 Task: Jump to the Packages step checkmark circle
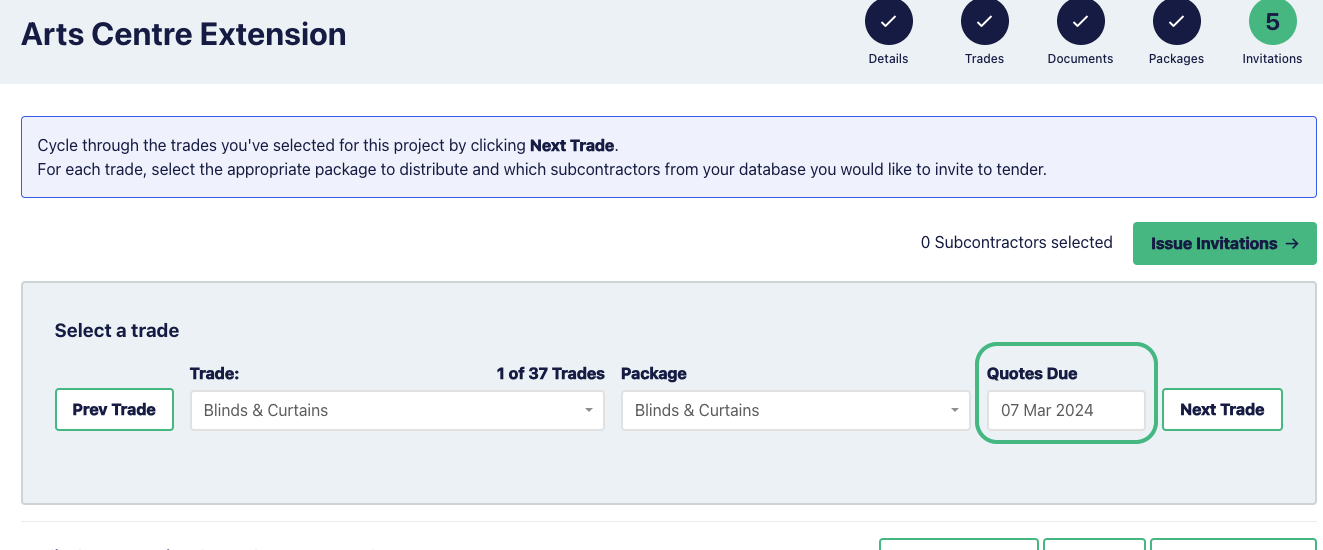[1177, 22]
